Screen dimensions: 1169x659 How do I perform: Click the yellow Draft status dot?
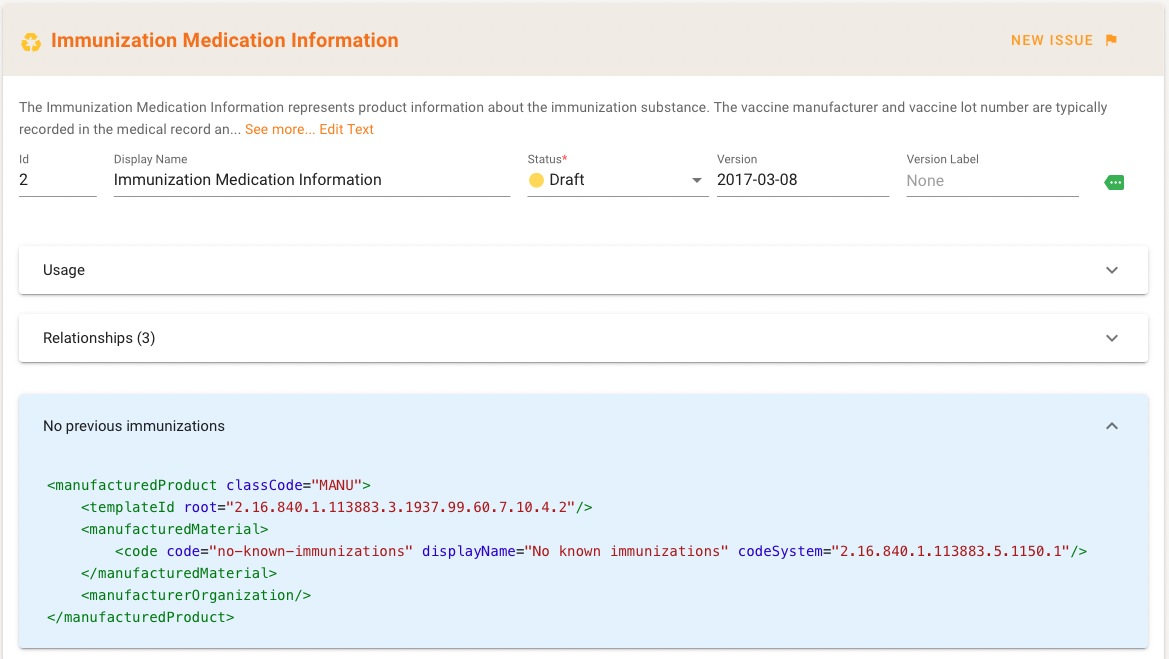click(x=536, y=181)
